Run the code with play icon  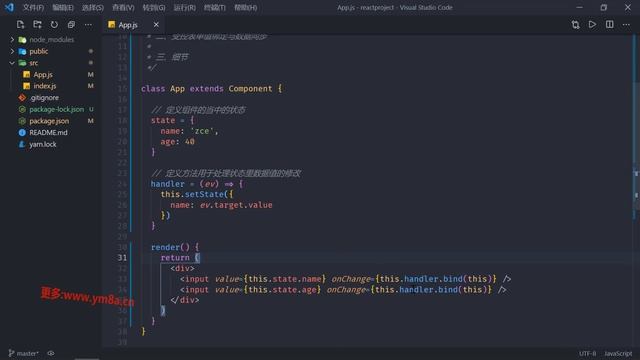point(592,24)
